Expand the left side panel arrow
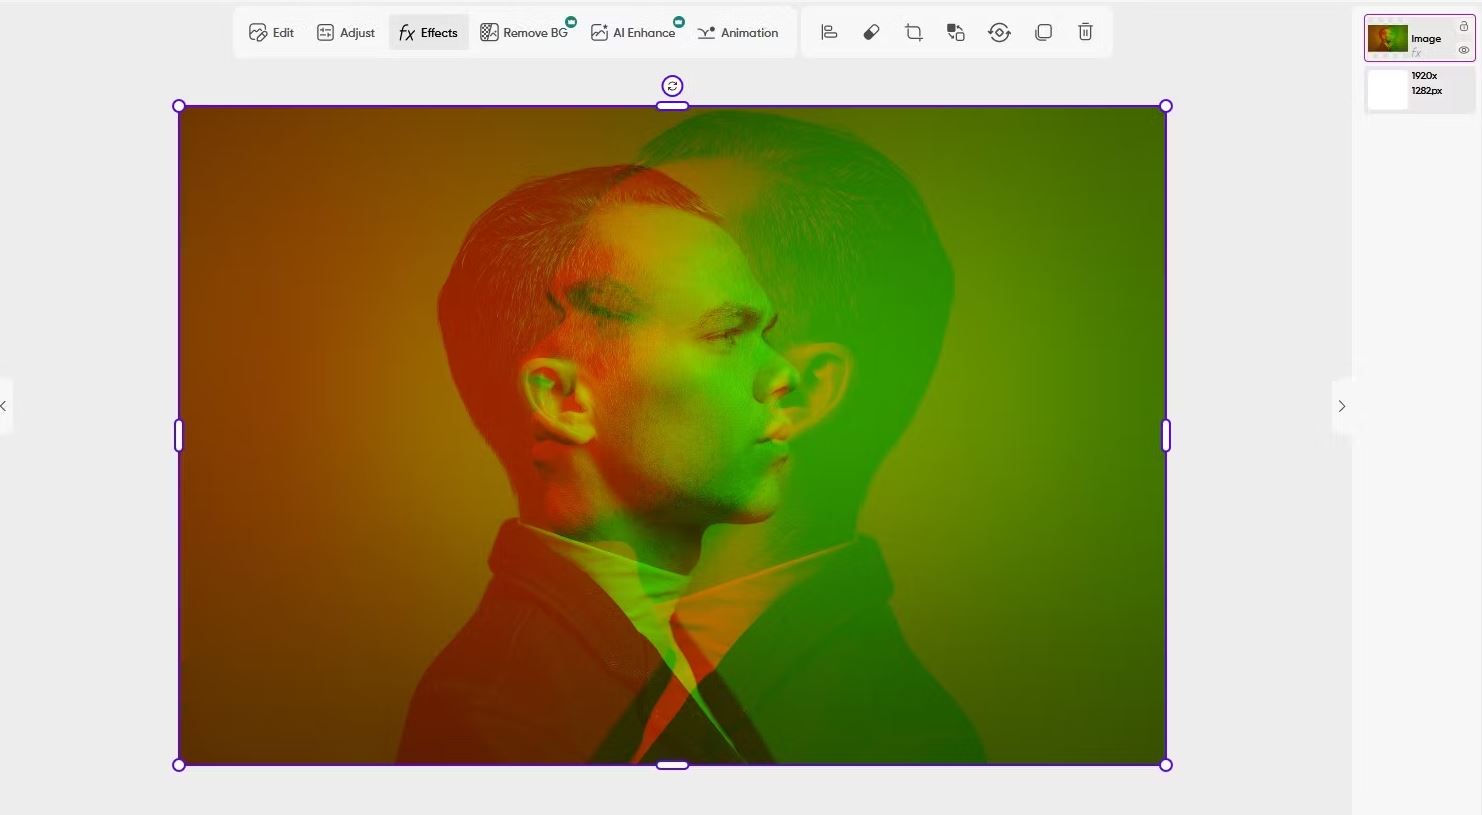 [4, 406]
